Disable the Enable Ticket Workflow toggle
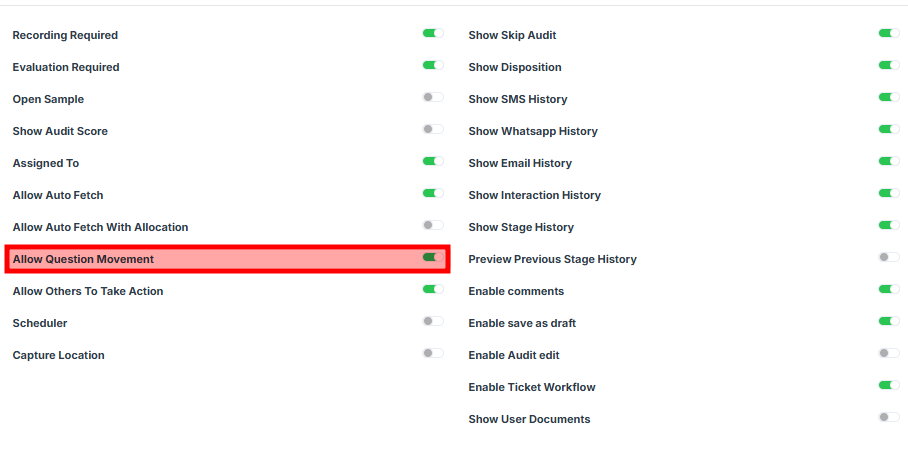 (889, 385)
